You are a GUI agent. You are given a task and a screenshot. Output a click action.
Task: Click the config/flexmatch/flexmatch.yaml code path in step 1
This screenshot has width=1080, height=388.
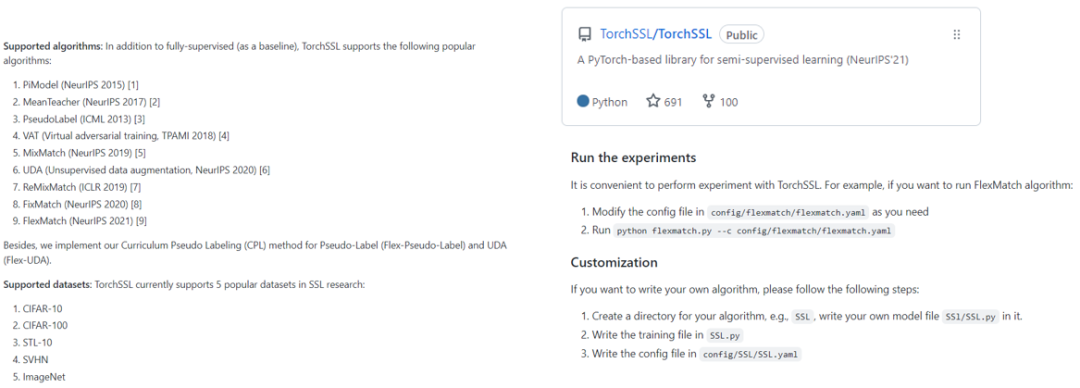tap(787, 212)
